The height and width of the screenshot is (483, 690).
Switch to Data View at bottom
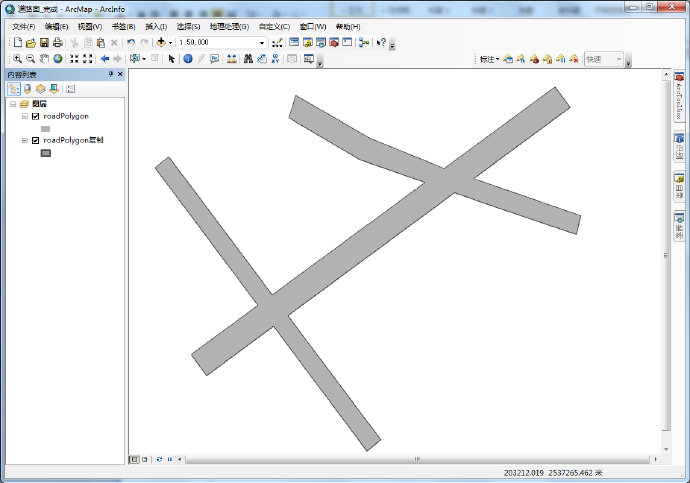pos(134,459)
